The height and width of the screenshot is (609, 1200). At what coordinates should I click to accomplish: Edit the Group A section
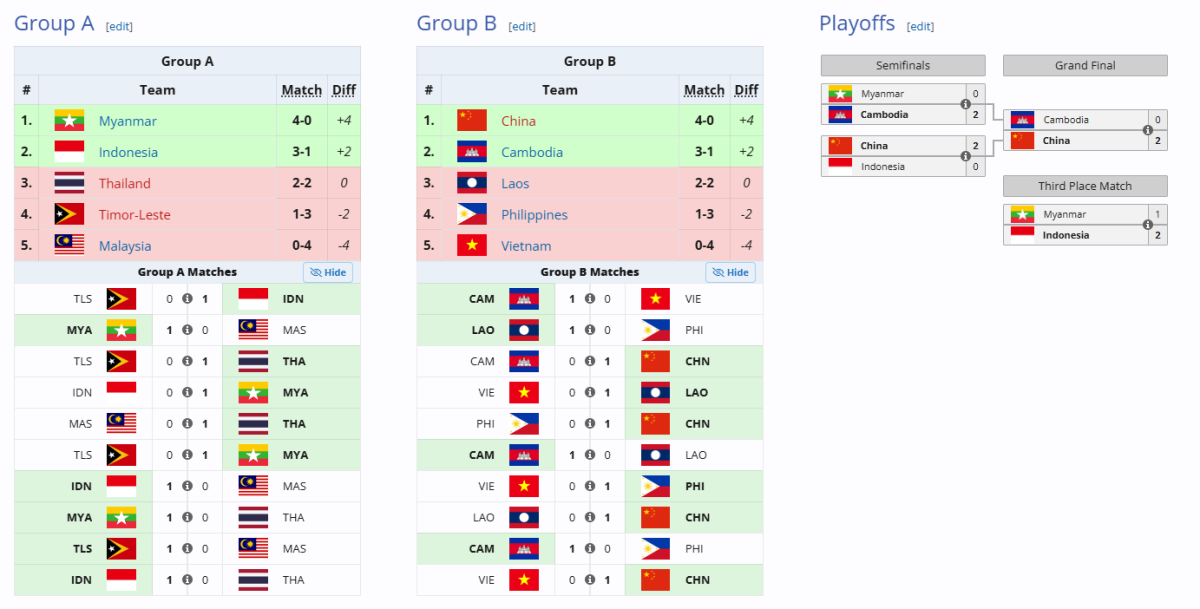tap(119, 26)
